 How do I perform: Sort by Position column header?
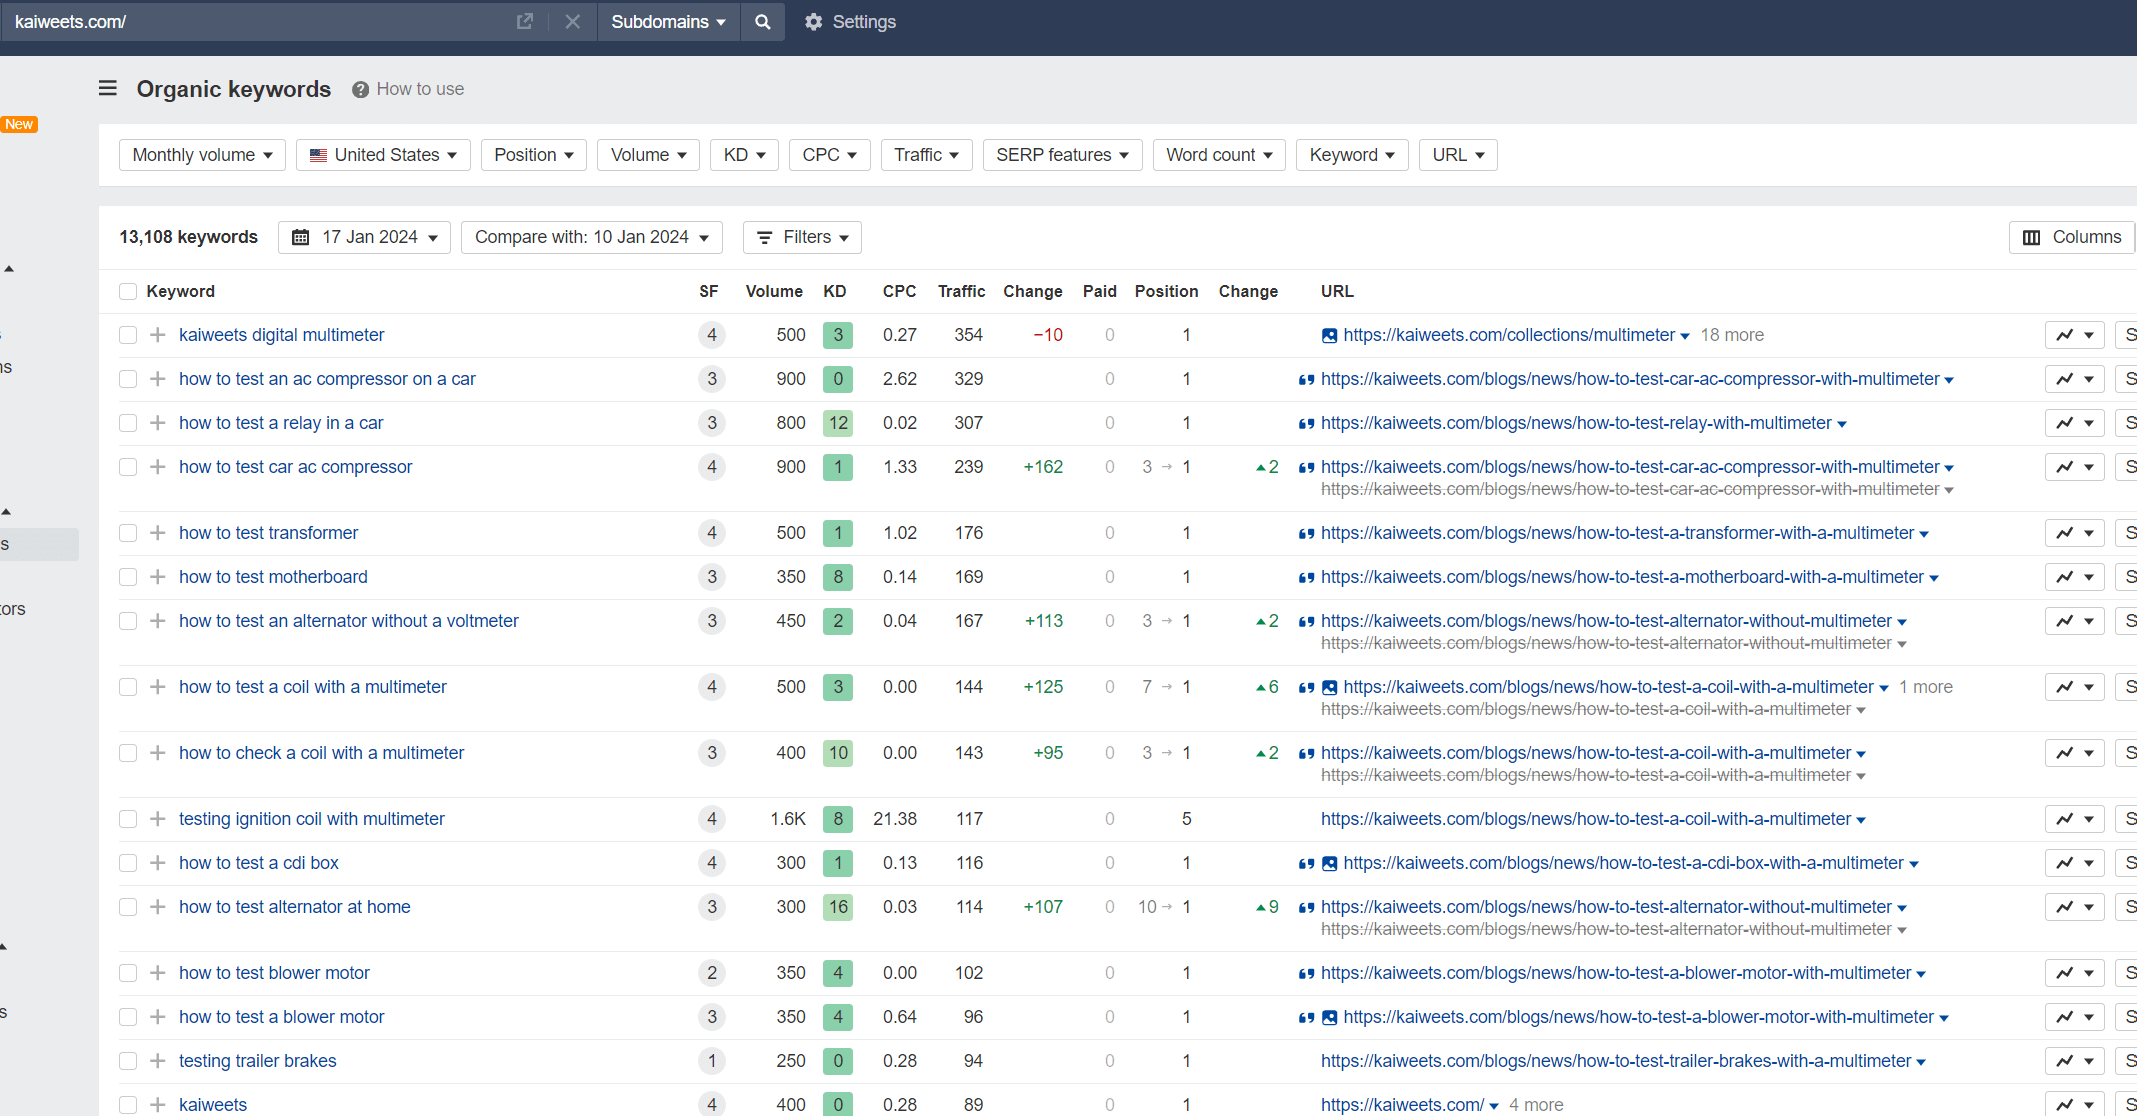1166,291
